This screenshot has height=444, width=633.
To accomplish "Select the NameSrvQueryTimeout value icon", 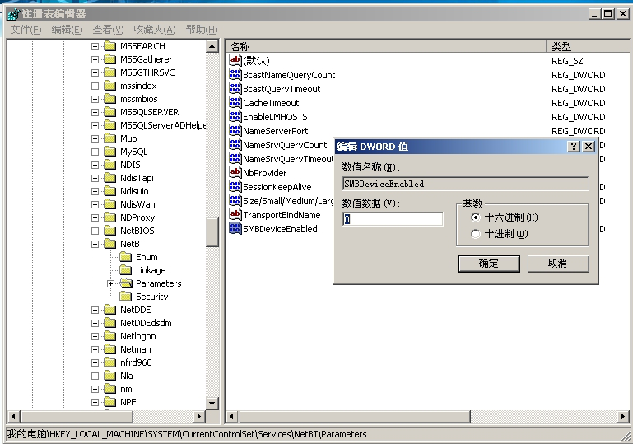I will pos(235,158).
